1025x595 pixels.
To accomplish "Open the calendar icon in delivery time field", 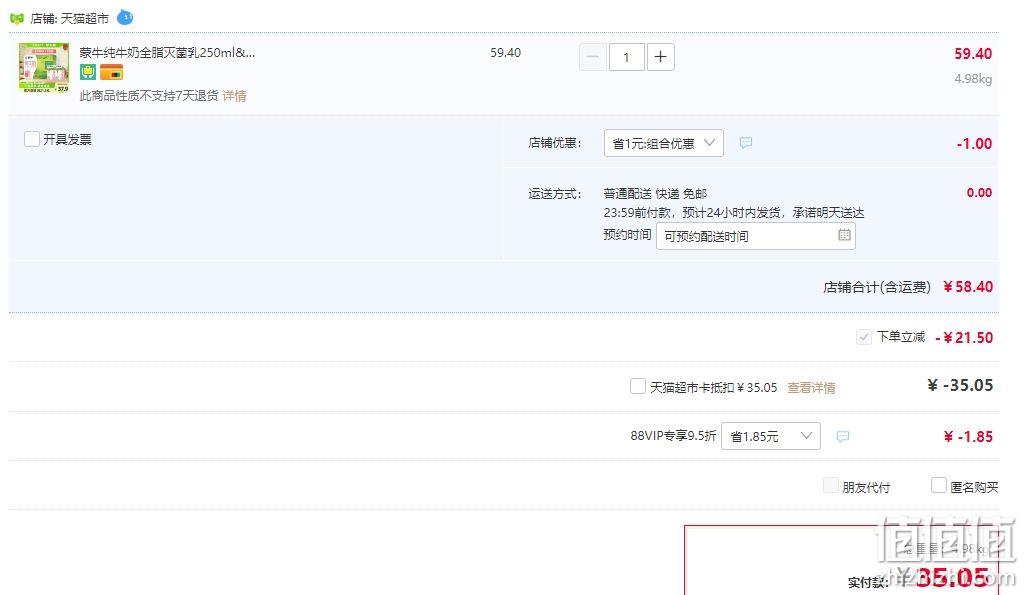I will pos(844,235).
